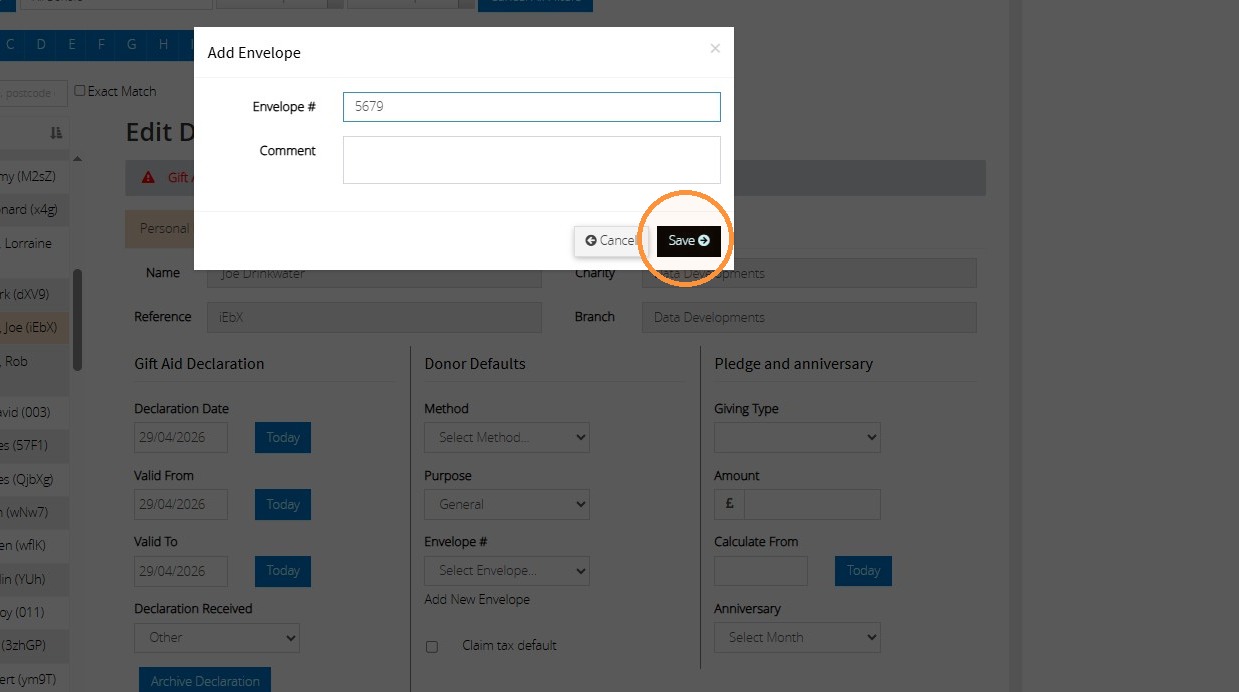Click the Valid To date field
Image resolution: width=1239 pixels, height=692 pixels.
(181, 571)
